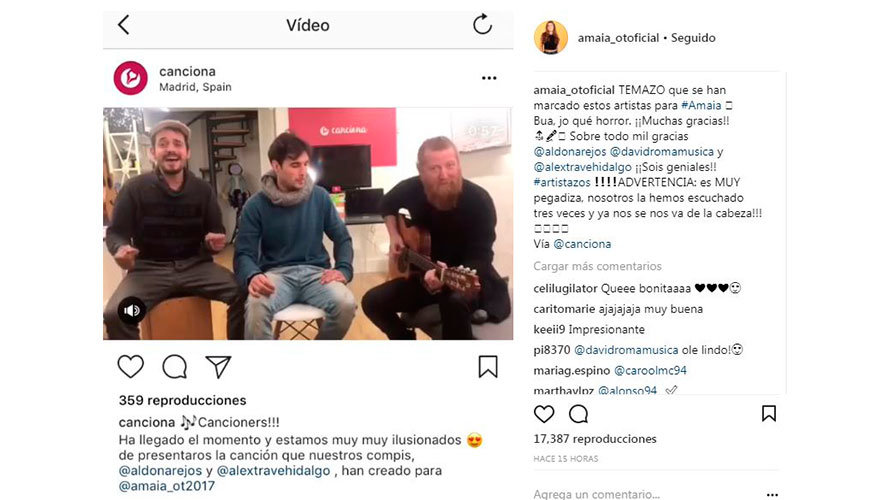Share the post using the paper plane icon

point(218,367)
